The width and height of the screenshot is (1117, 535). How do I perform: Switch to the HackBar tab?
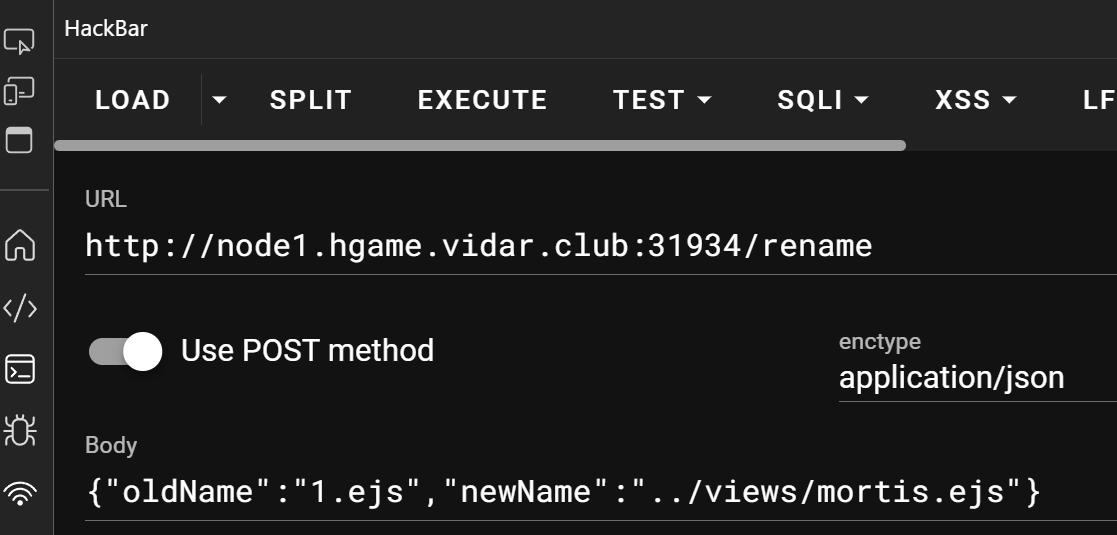click(x=106, y=29)
